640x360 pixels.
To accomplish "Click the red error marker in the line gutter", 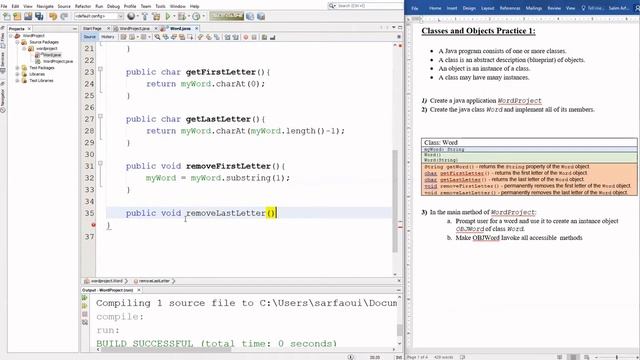I will [93, 224].
